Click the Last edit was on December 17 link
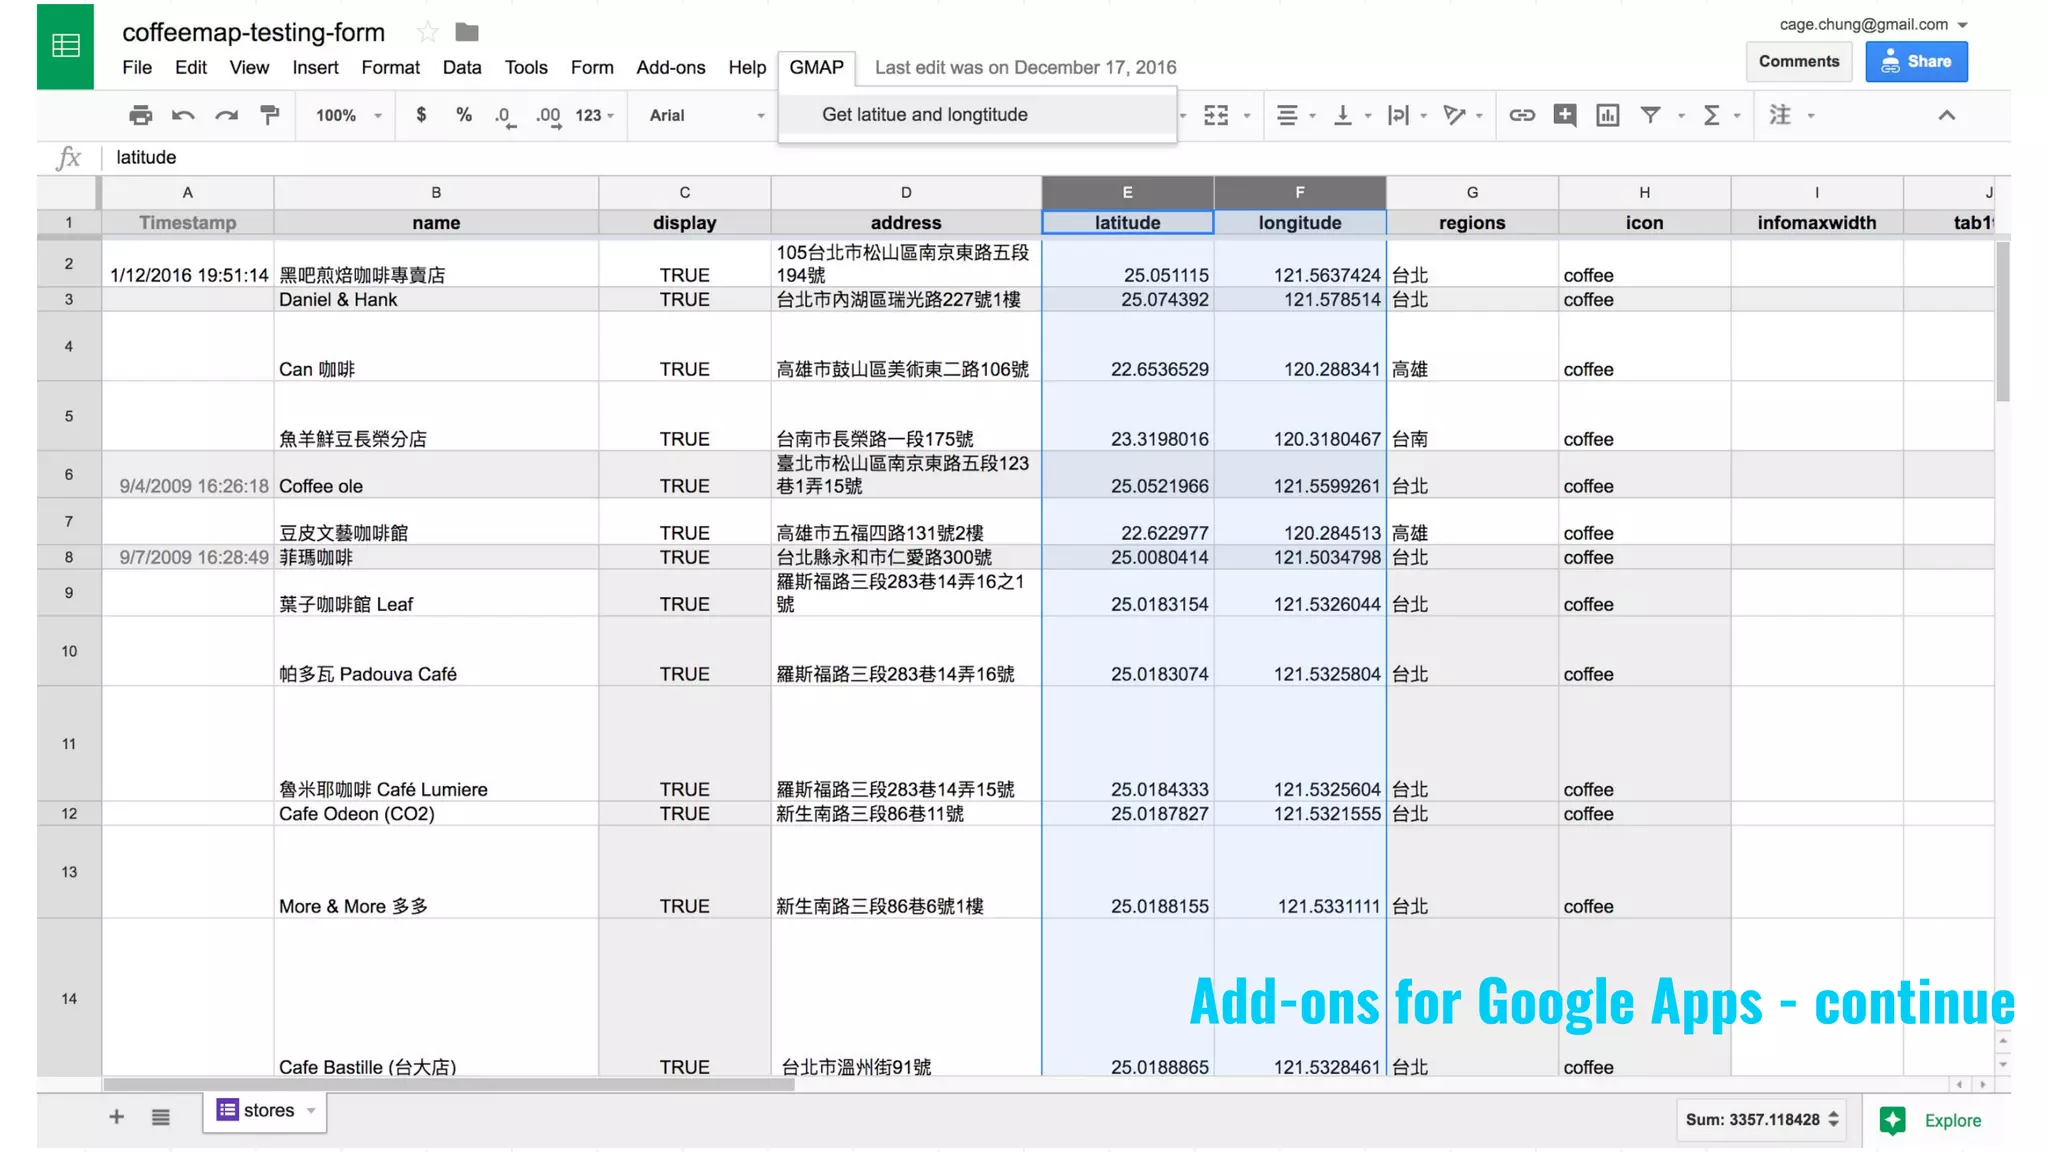 (1025, 67)
